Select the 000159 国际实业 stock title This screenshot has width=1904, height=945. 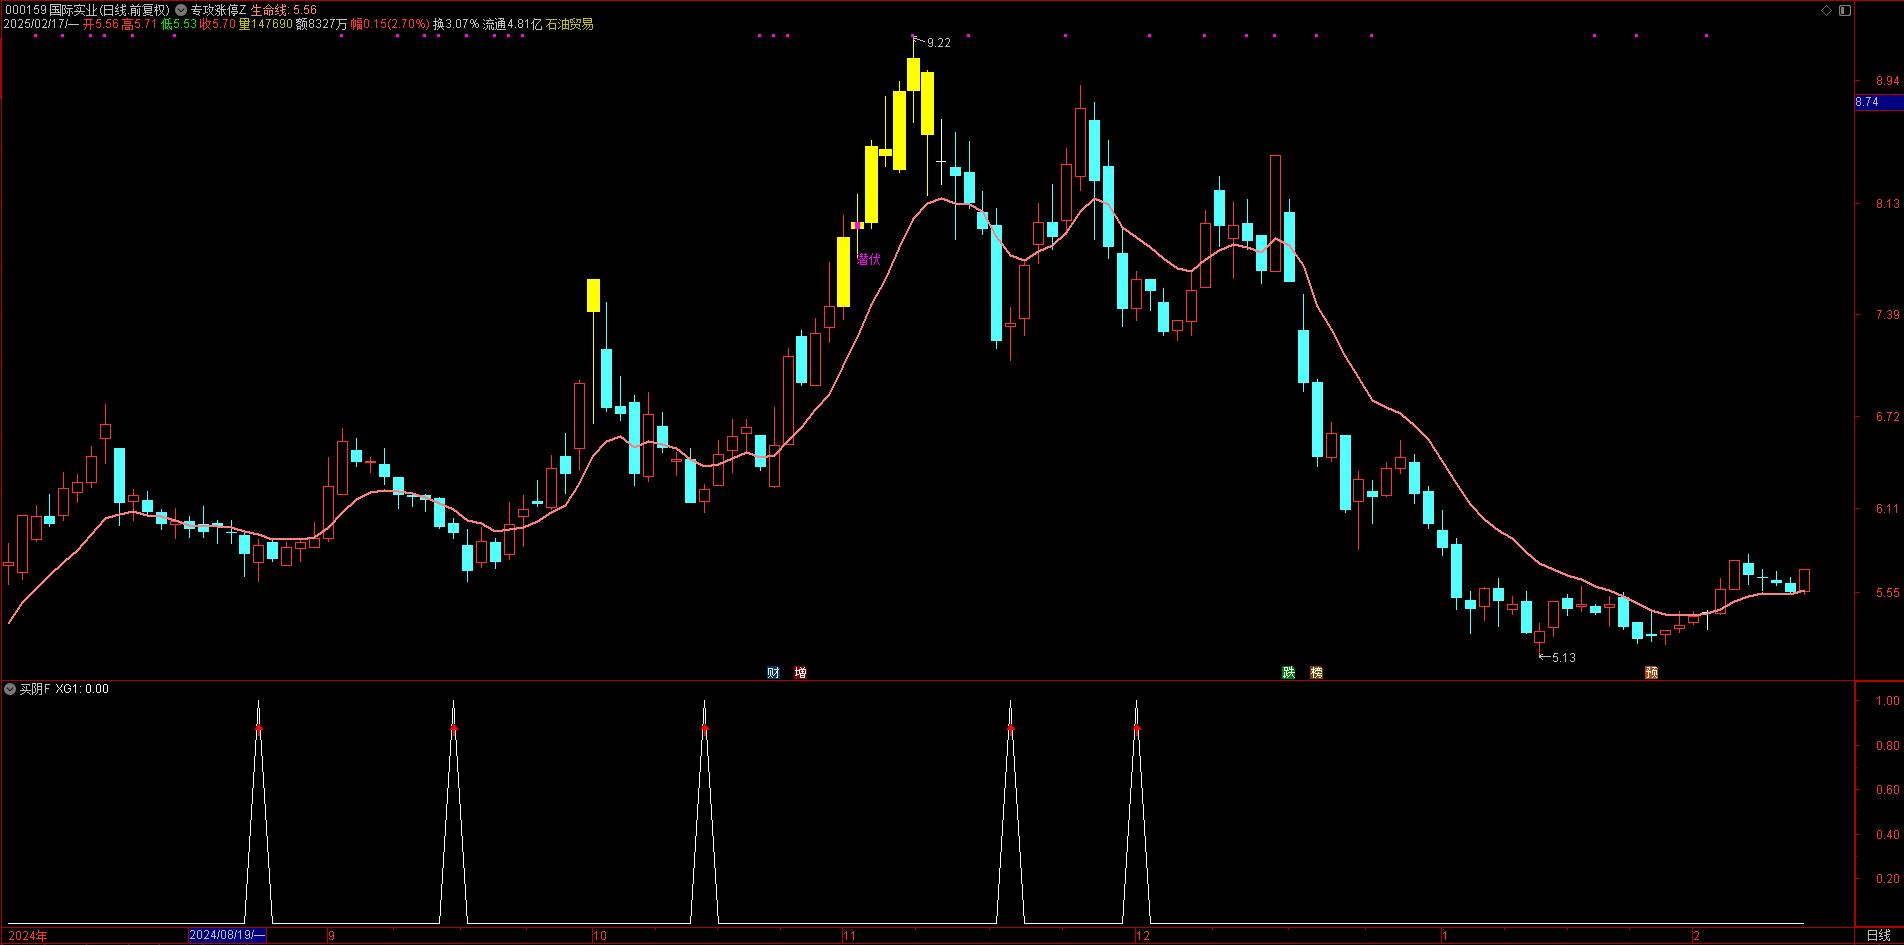click(87, 10)
